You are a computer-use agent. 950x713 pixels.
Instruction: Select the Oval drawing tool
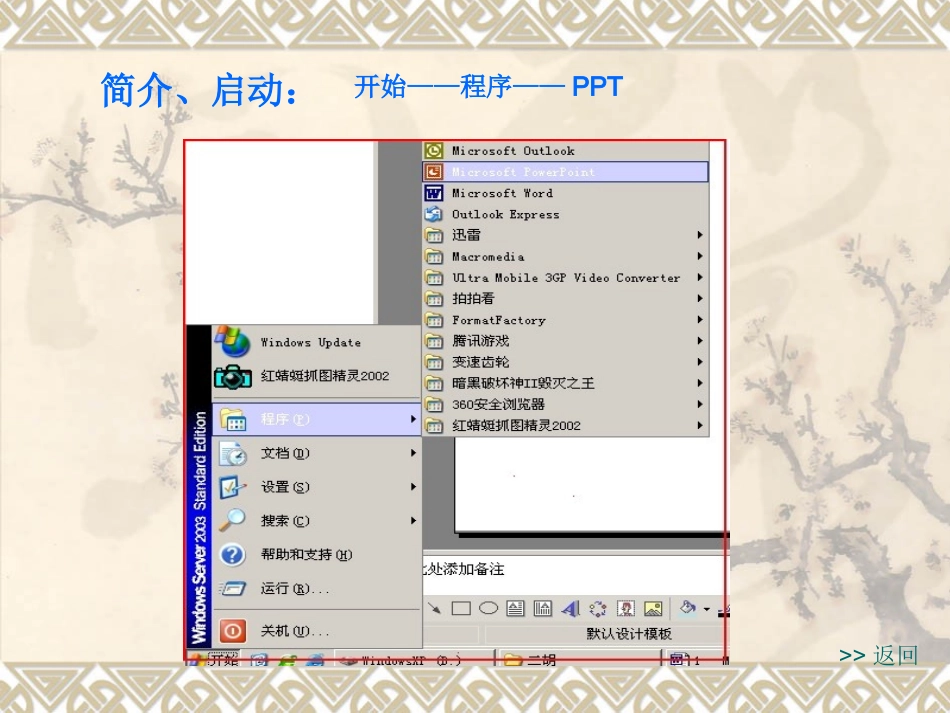(x=488, y=608)
